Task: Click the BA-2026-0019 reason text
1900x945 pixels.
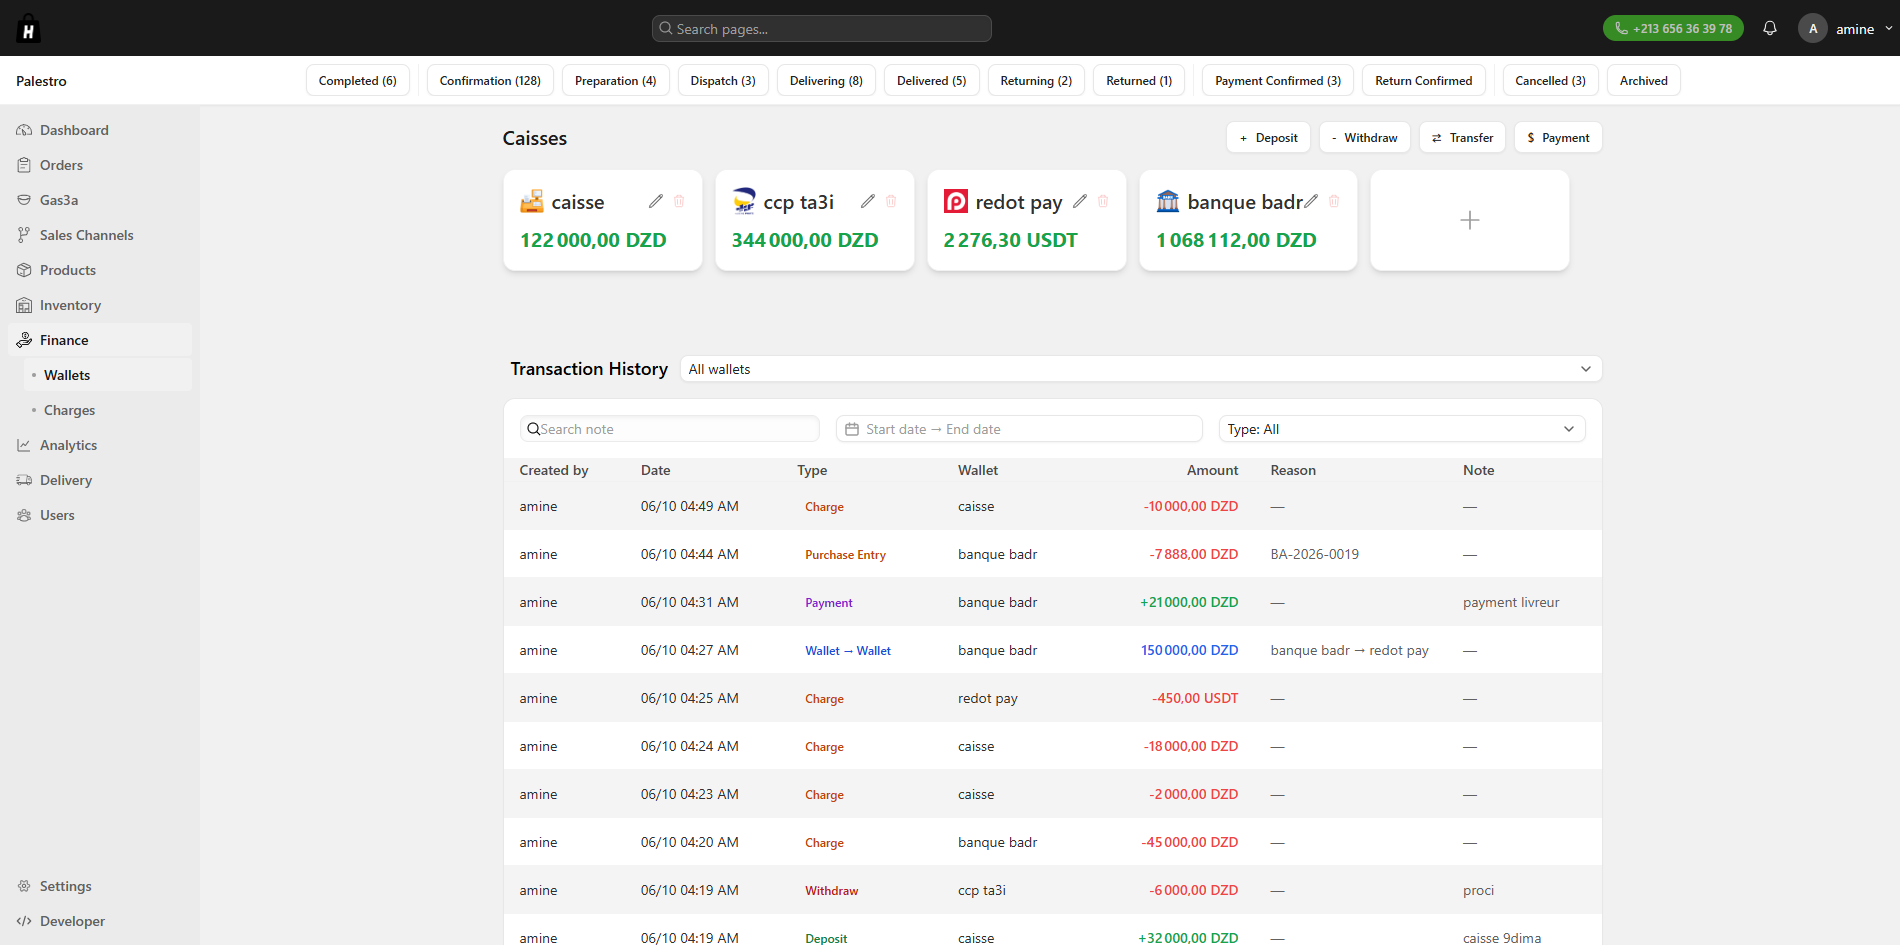Action: click(x=1314, y=554)
